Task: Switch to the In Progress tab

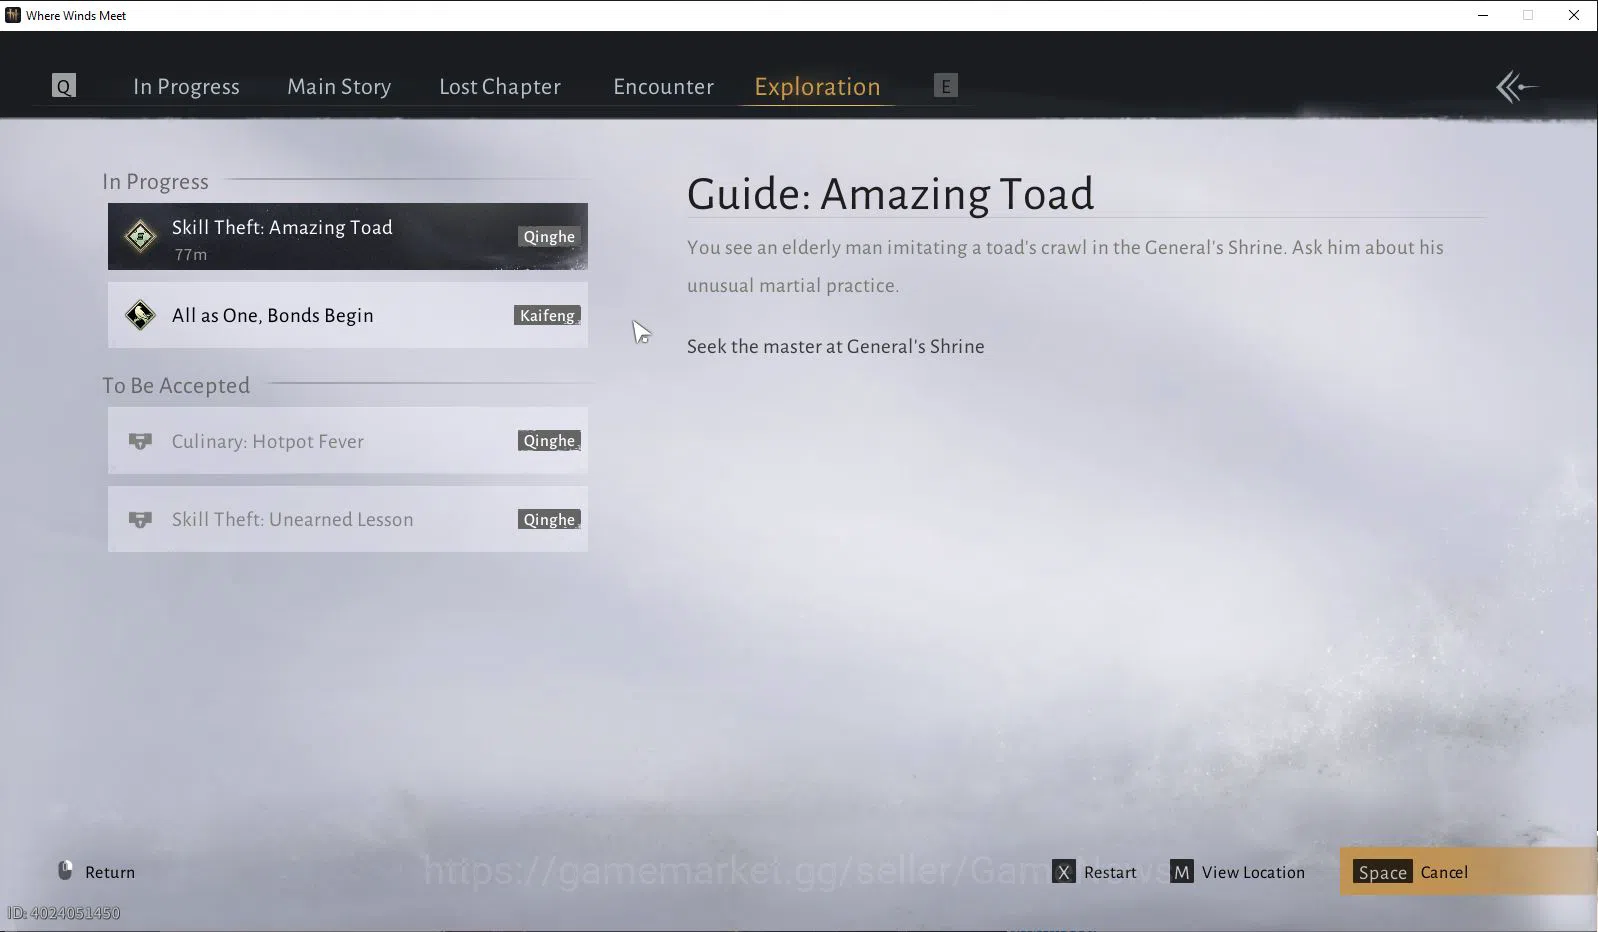Action: (x=186, y=87)
